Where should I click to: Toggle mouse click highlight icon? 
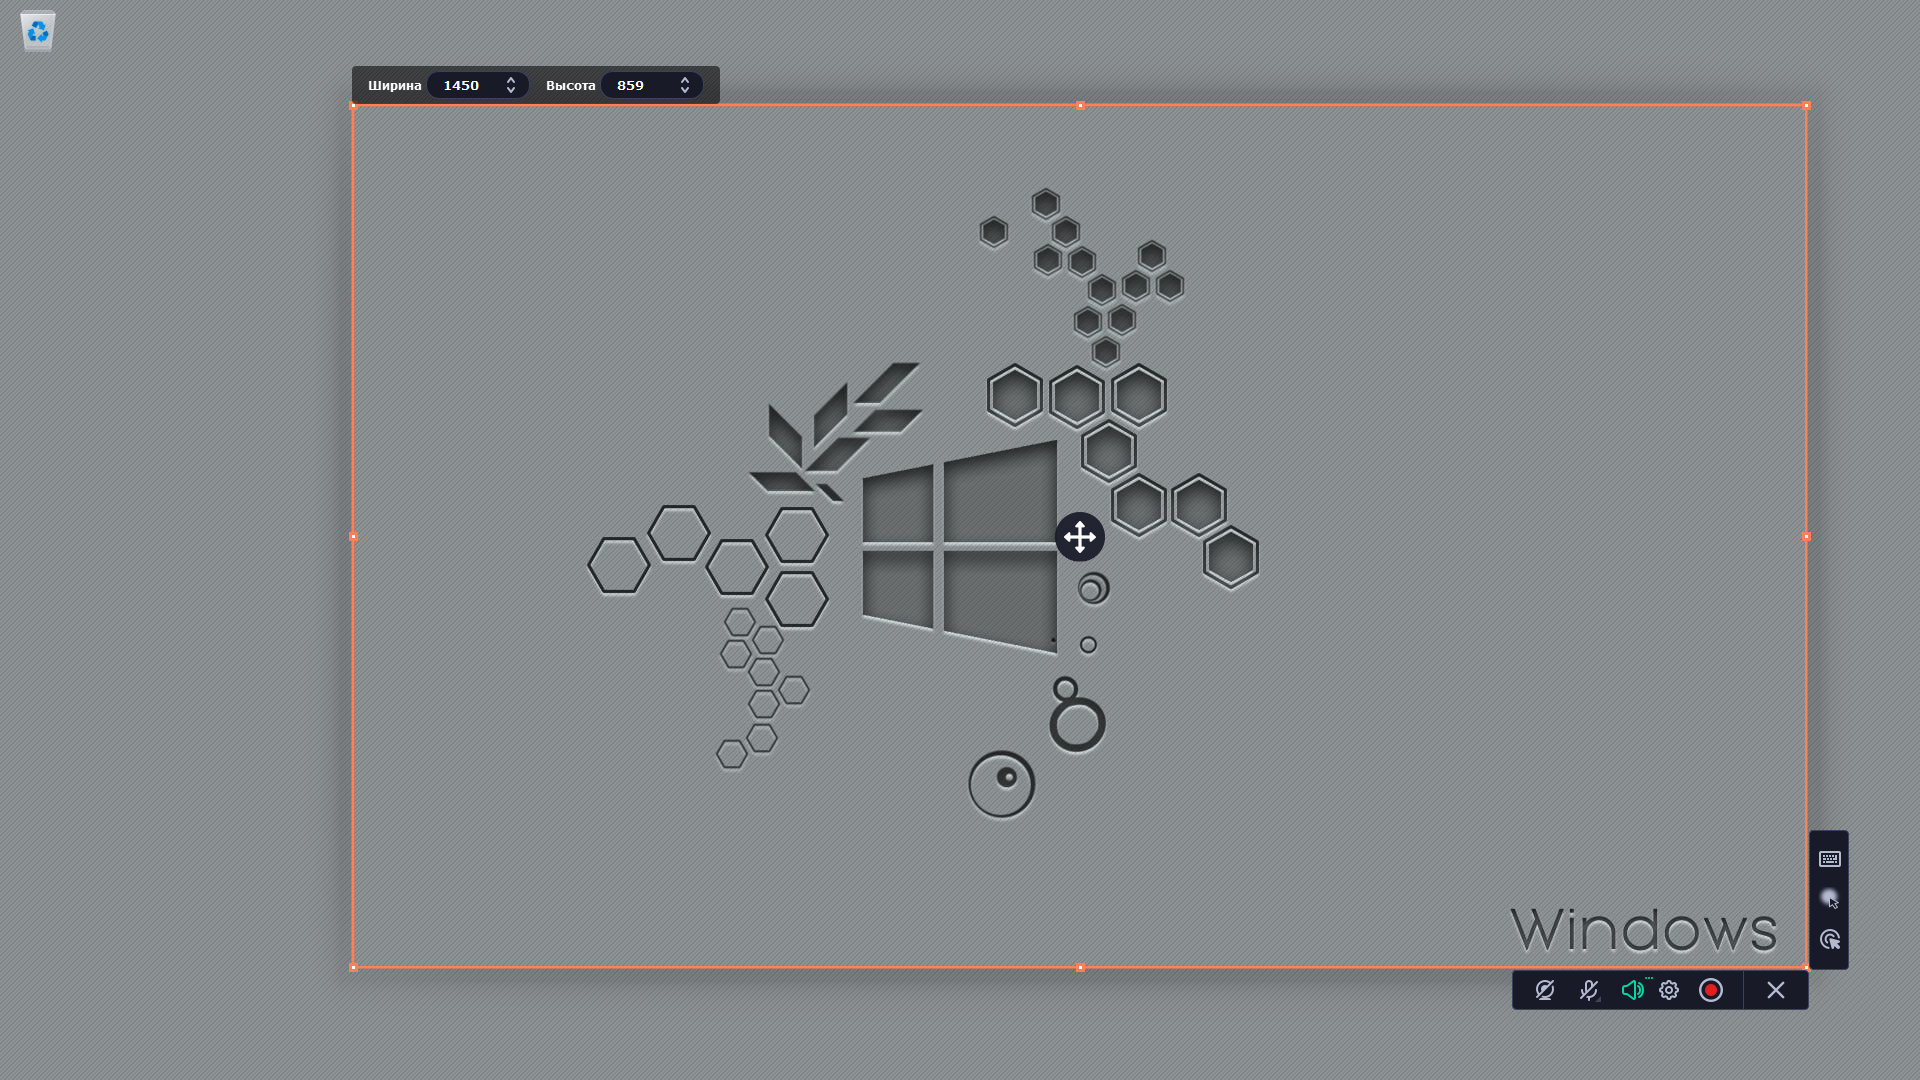[1830, 940]
